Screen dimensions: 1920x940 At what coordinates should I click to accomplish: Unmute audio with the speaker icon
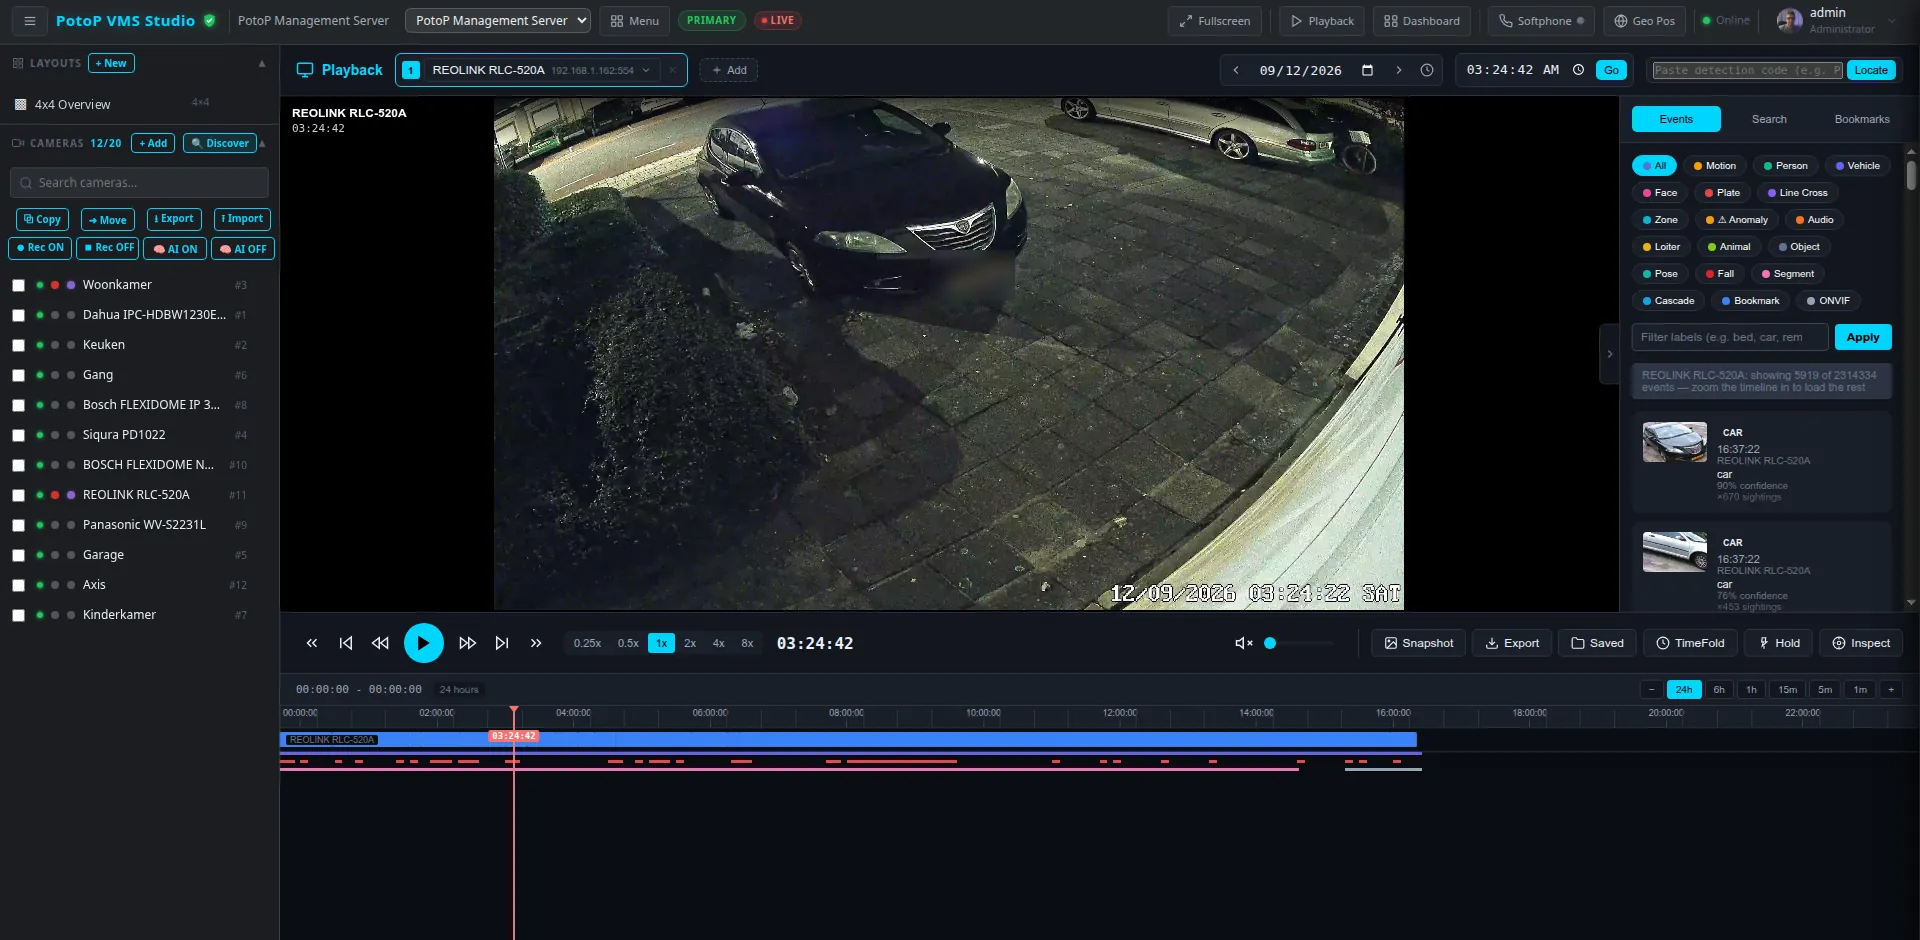[x=1244, y=643]
